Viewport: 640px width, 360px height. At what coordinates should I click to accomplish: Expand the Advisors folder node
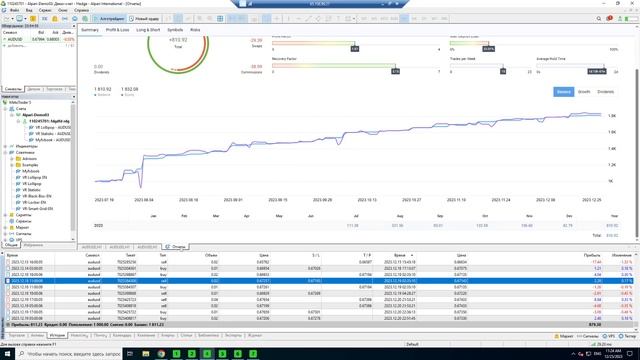pyautogui.click(x=12, y=159)
